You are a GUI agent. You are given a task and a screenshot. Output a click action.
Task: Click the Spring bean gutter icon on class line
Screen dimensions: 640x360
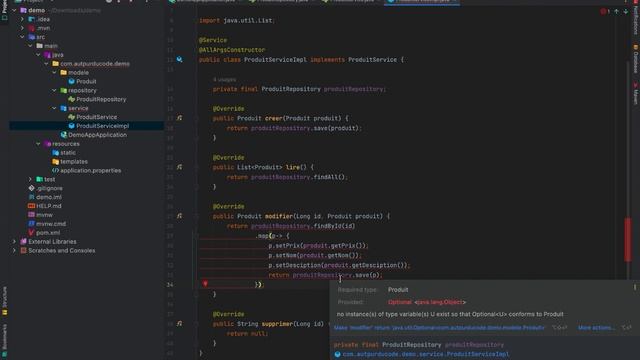(179, 60)
